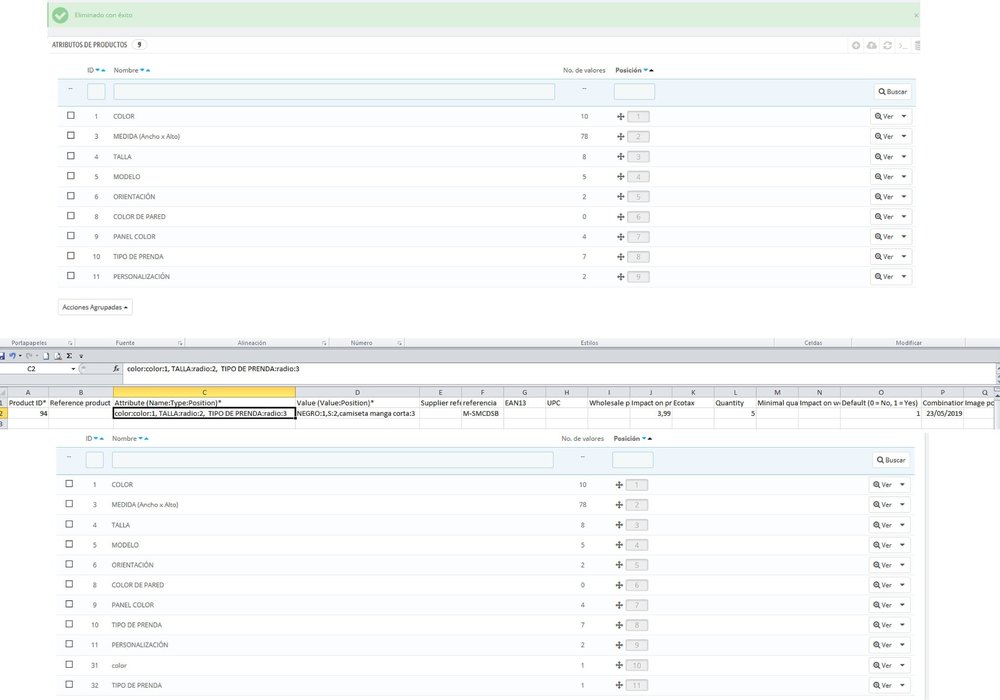Click the refresh list icon in header
Image resolution: width=1000 pixels, height=700 pixels.
pos(887,45)
